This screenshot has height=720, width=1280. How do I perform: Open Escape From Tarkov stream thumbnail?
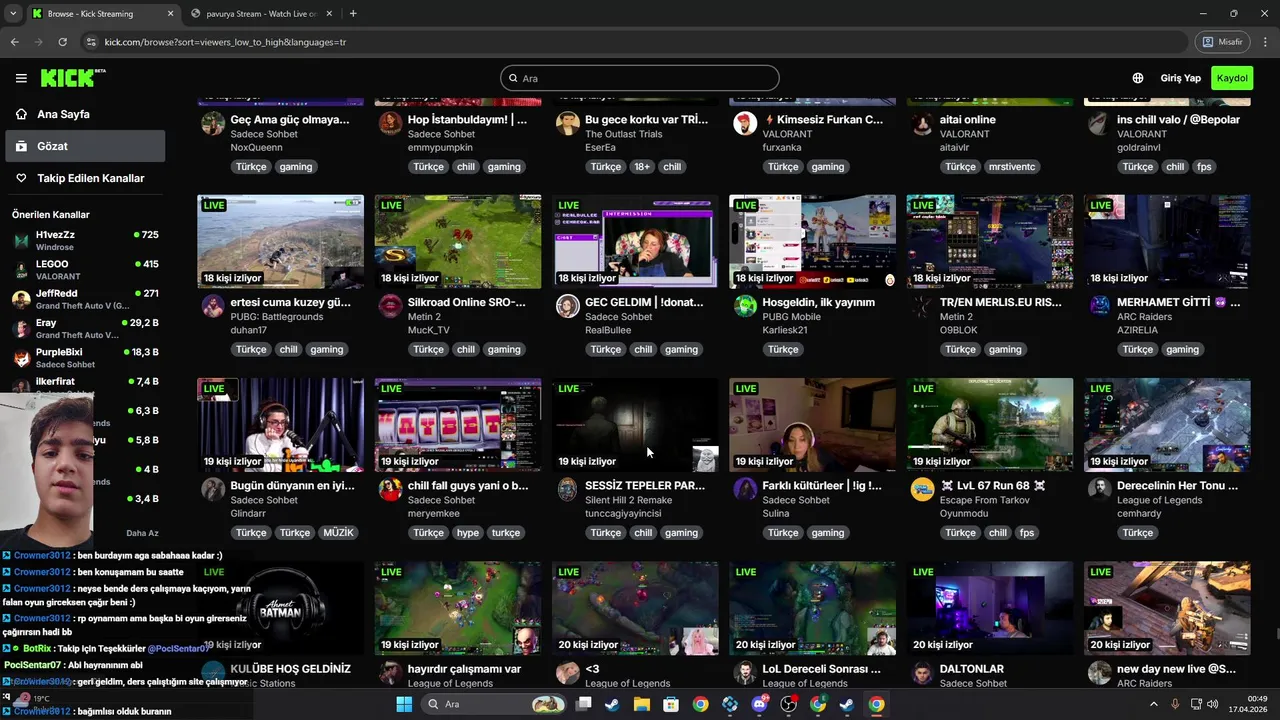click(x=990, y=425)
